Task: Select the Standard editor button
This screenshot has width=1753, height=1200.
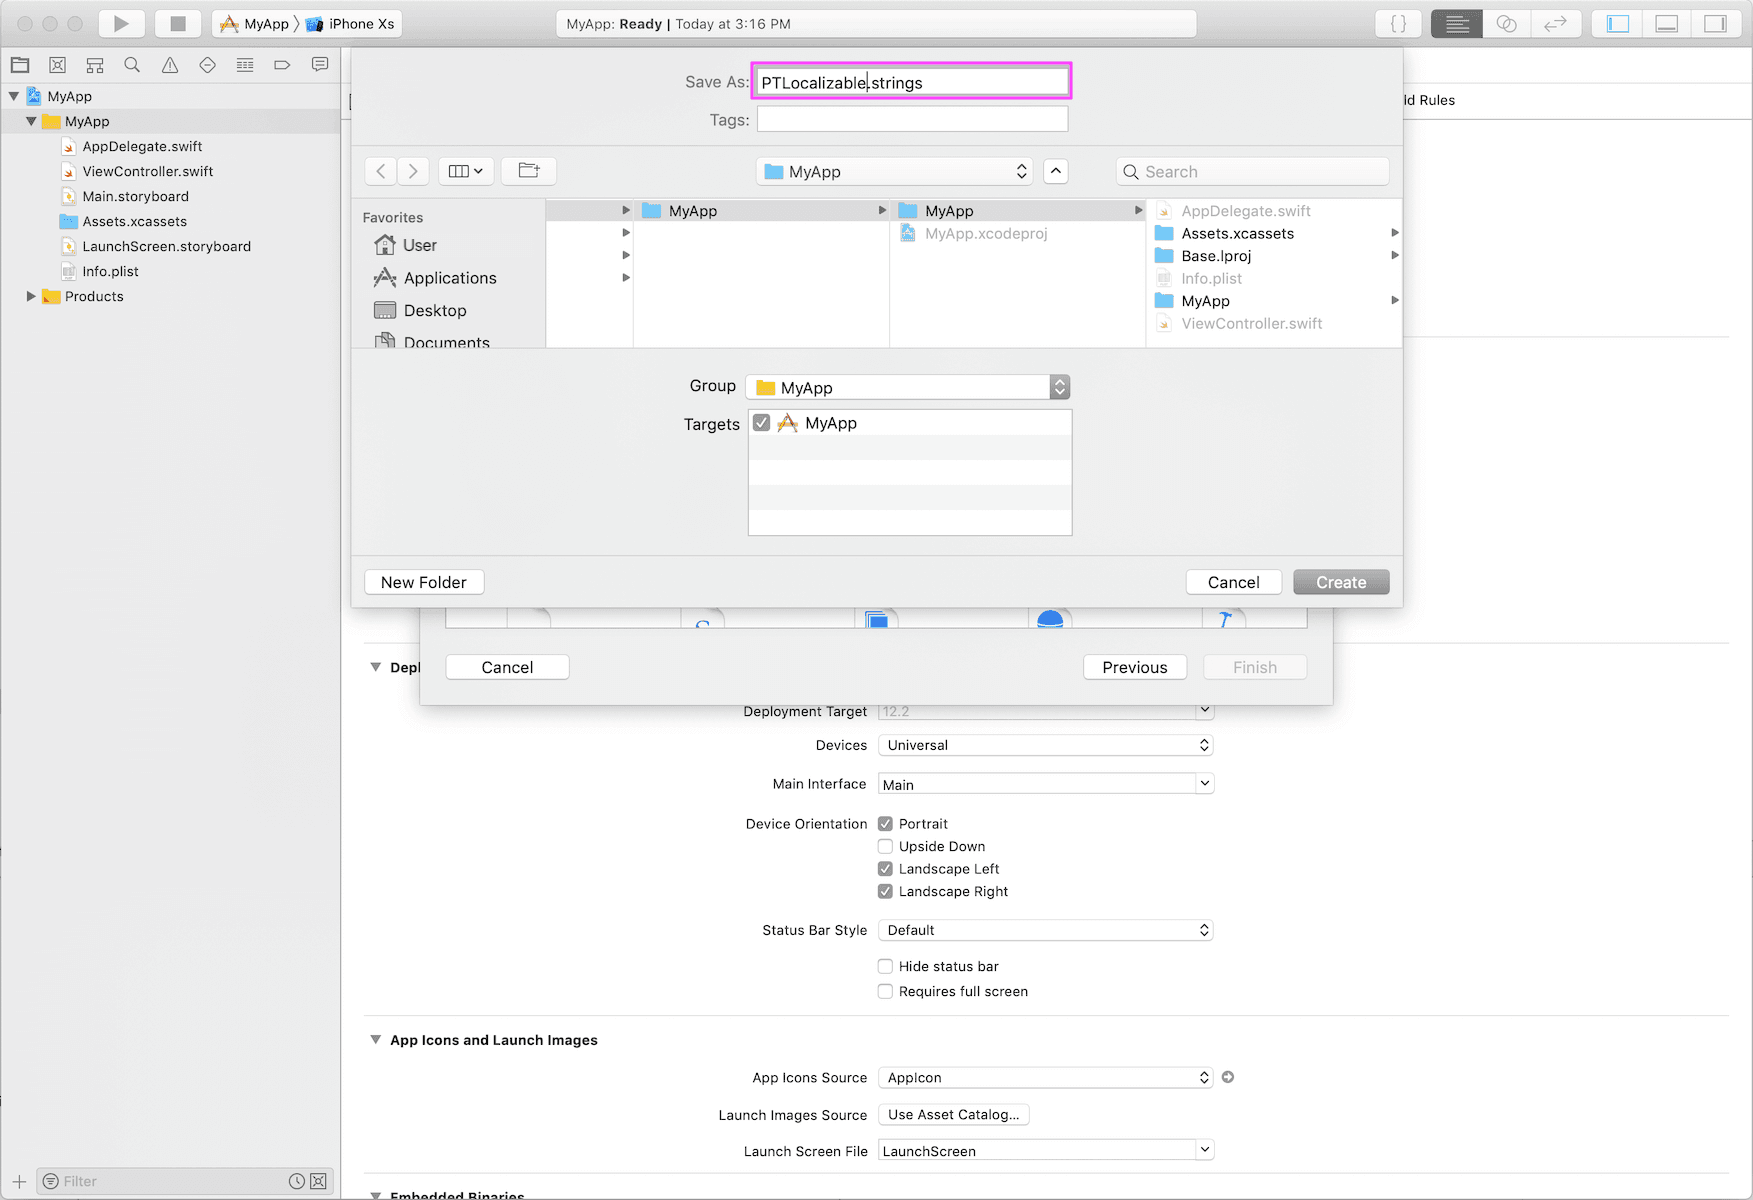Action: coord(1456,24)
